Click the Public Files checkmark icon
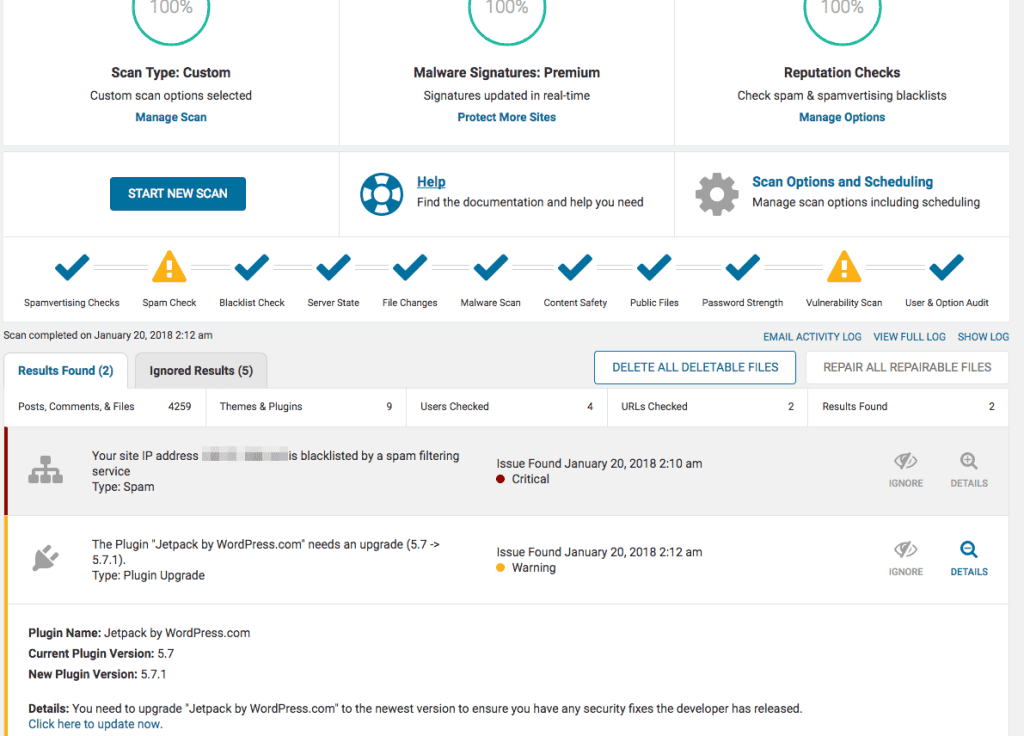 [654, 267]
